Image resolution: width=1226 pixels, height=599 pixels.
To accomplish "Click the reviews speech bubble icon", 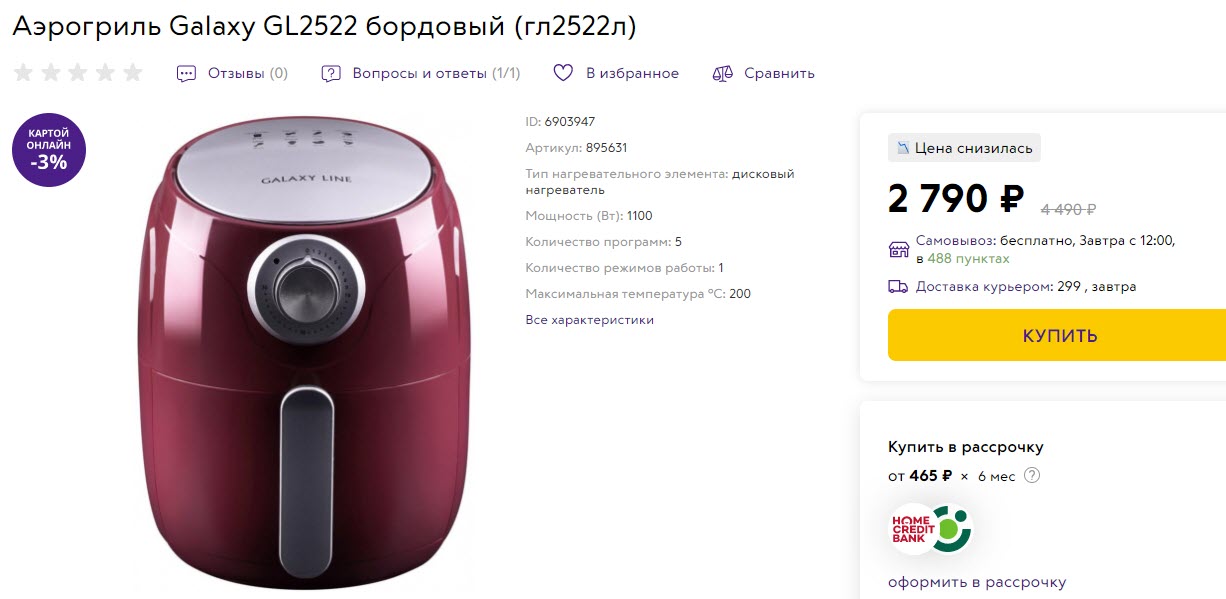I will 184,73.
